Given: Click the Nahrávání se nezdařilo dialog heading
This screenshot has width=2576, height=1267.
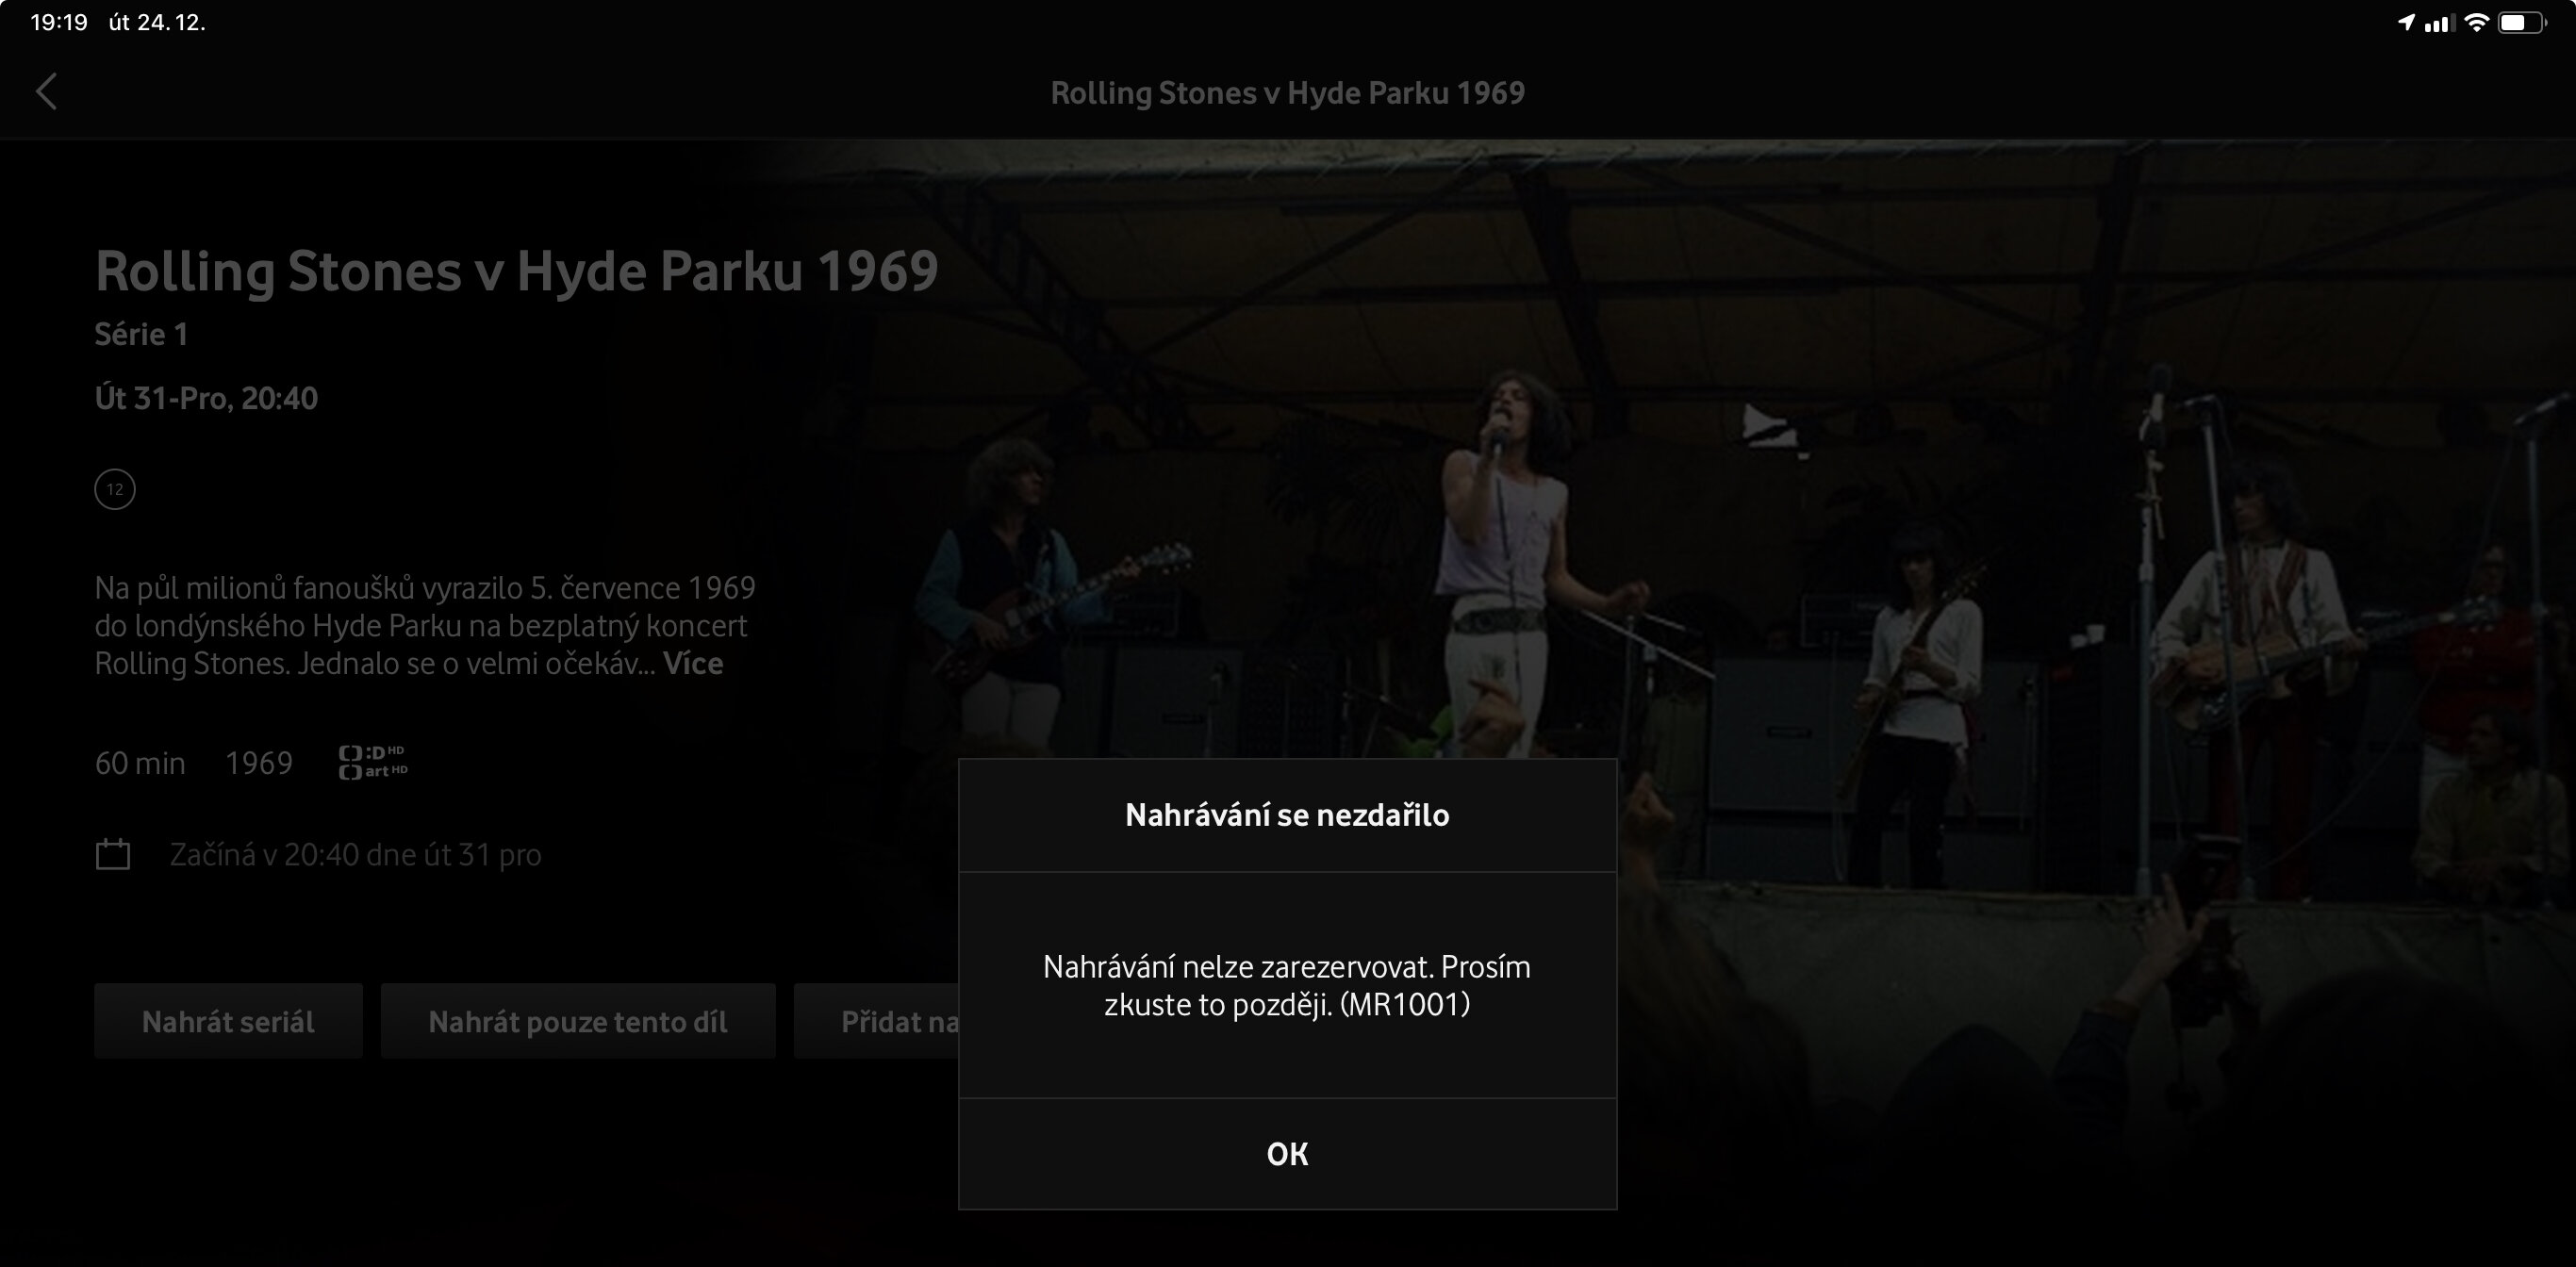Looking at the screenshot, I should [x=1287, y=815].
